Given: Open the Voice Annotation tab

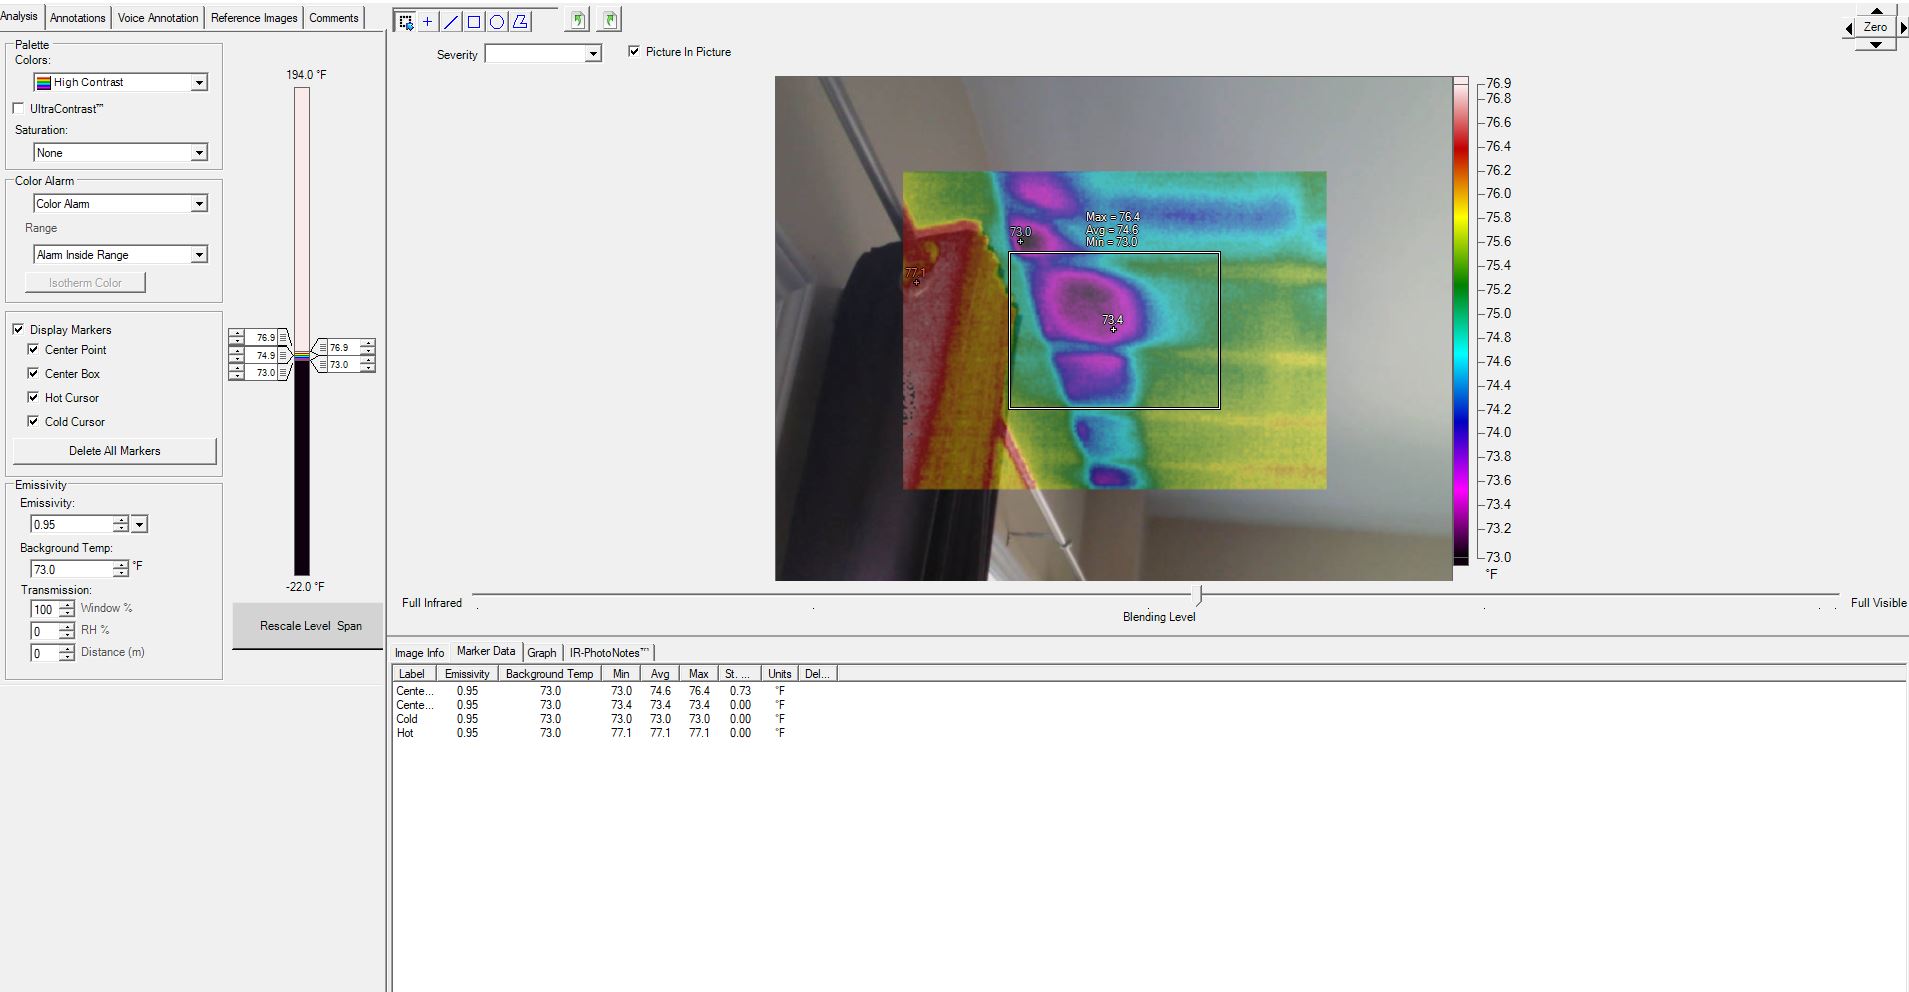Looking at the screenshot, I should coord(158,18).
